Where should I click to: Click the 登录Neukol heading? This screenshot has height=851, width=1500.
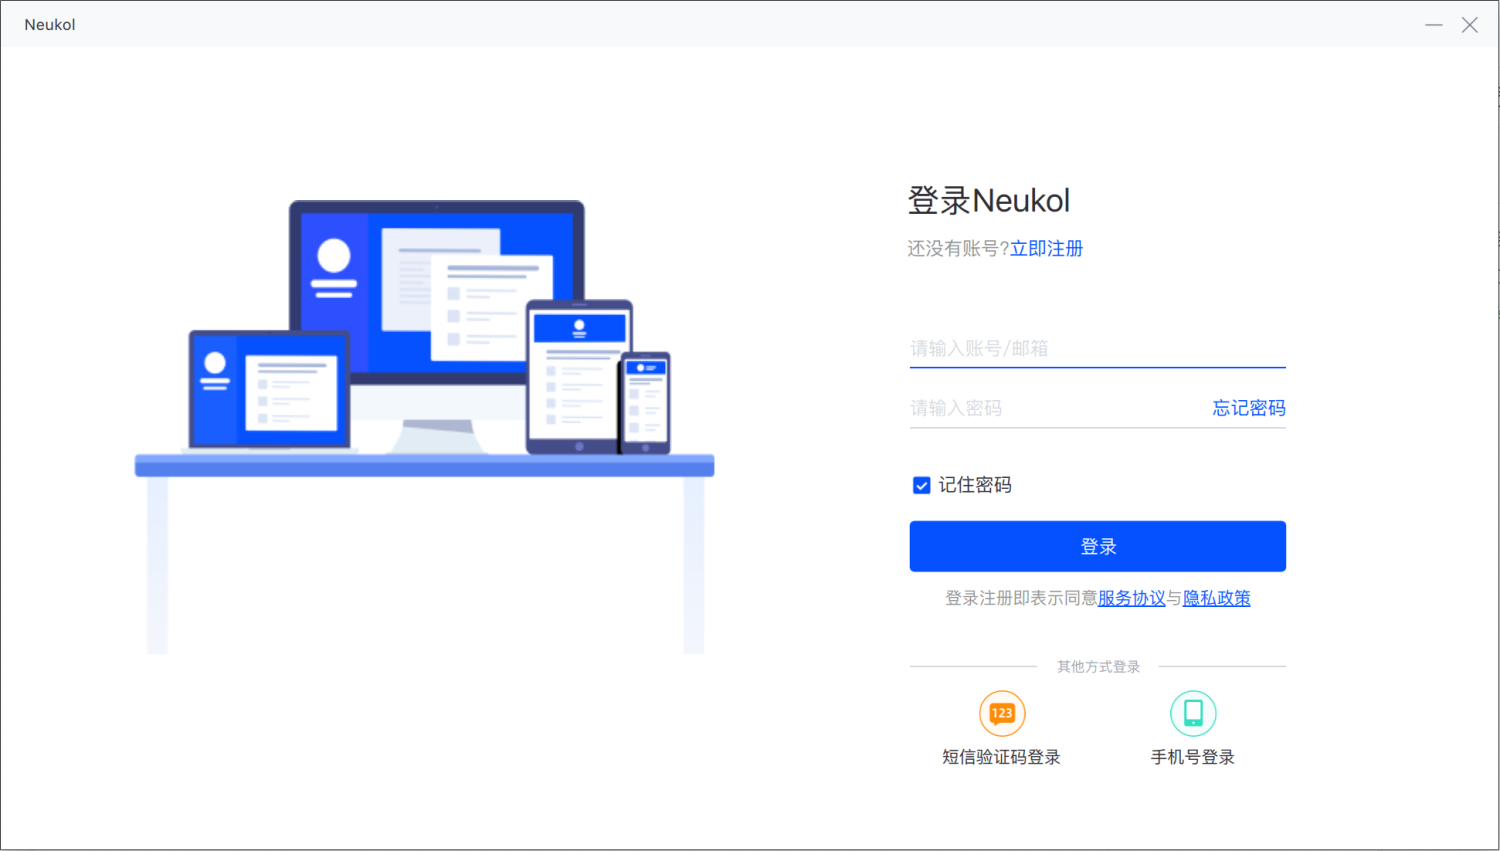click(x=989, y=200)
